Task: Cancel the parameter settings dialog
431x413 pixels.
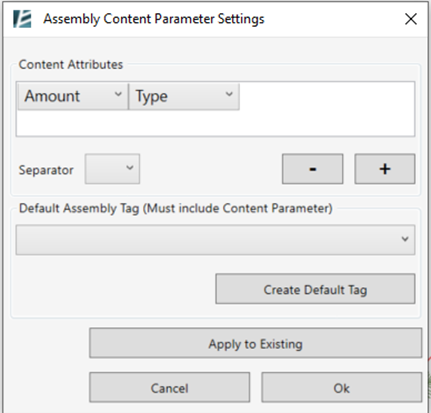Action: coord(169,387)
